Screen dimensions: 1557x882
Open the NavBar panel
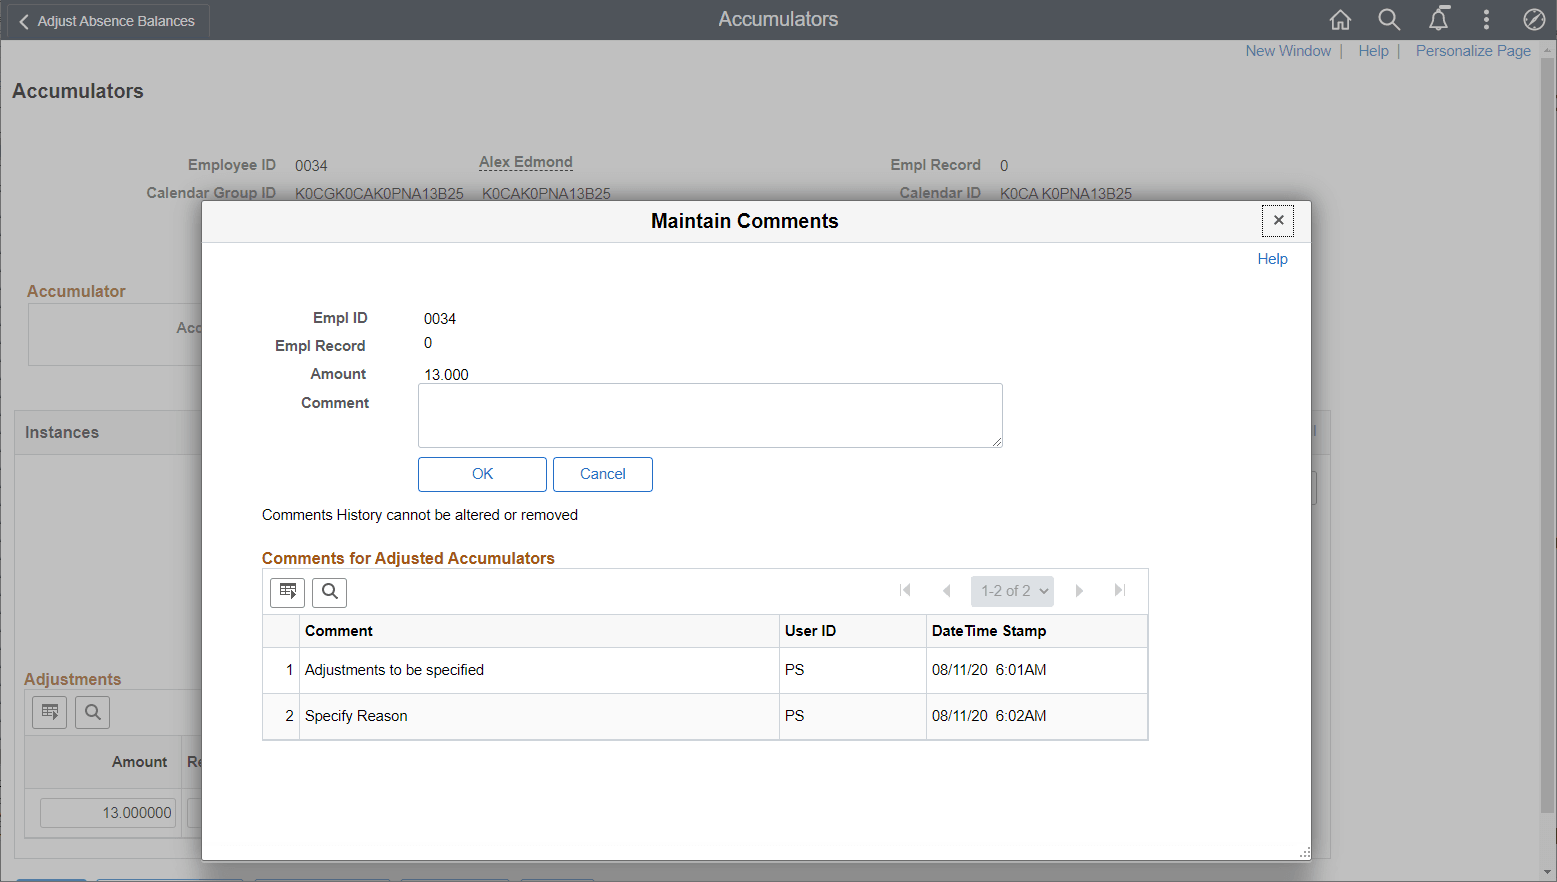[x=1533, y=19]
